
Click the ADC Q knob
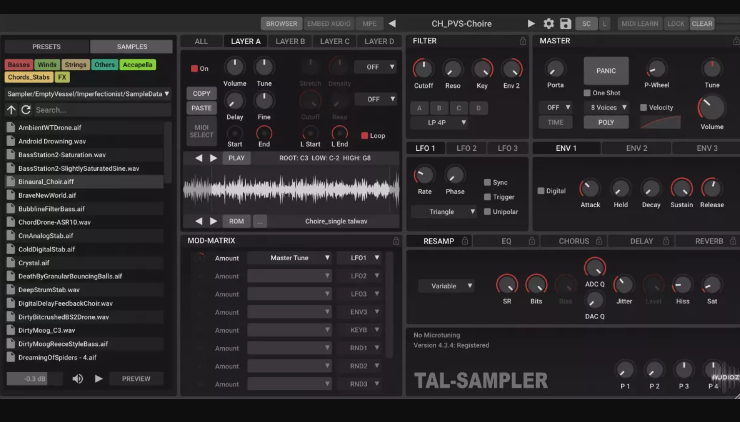pos(595,268)
